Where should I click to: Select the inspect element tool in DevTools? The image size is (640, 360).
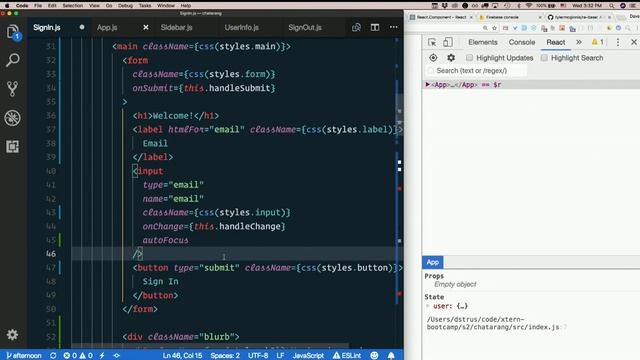click(x=432, y=42)
